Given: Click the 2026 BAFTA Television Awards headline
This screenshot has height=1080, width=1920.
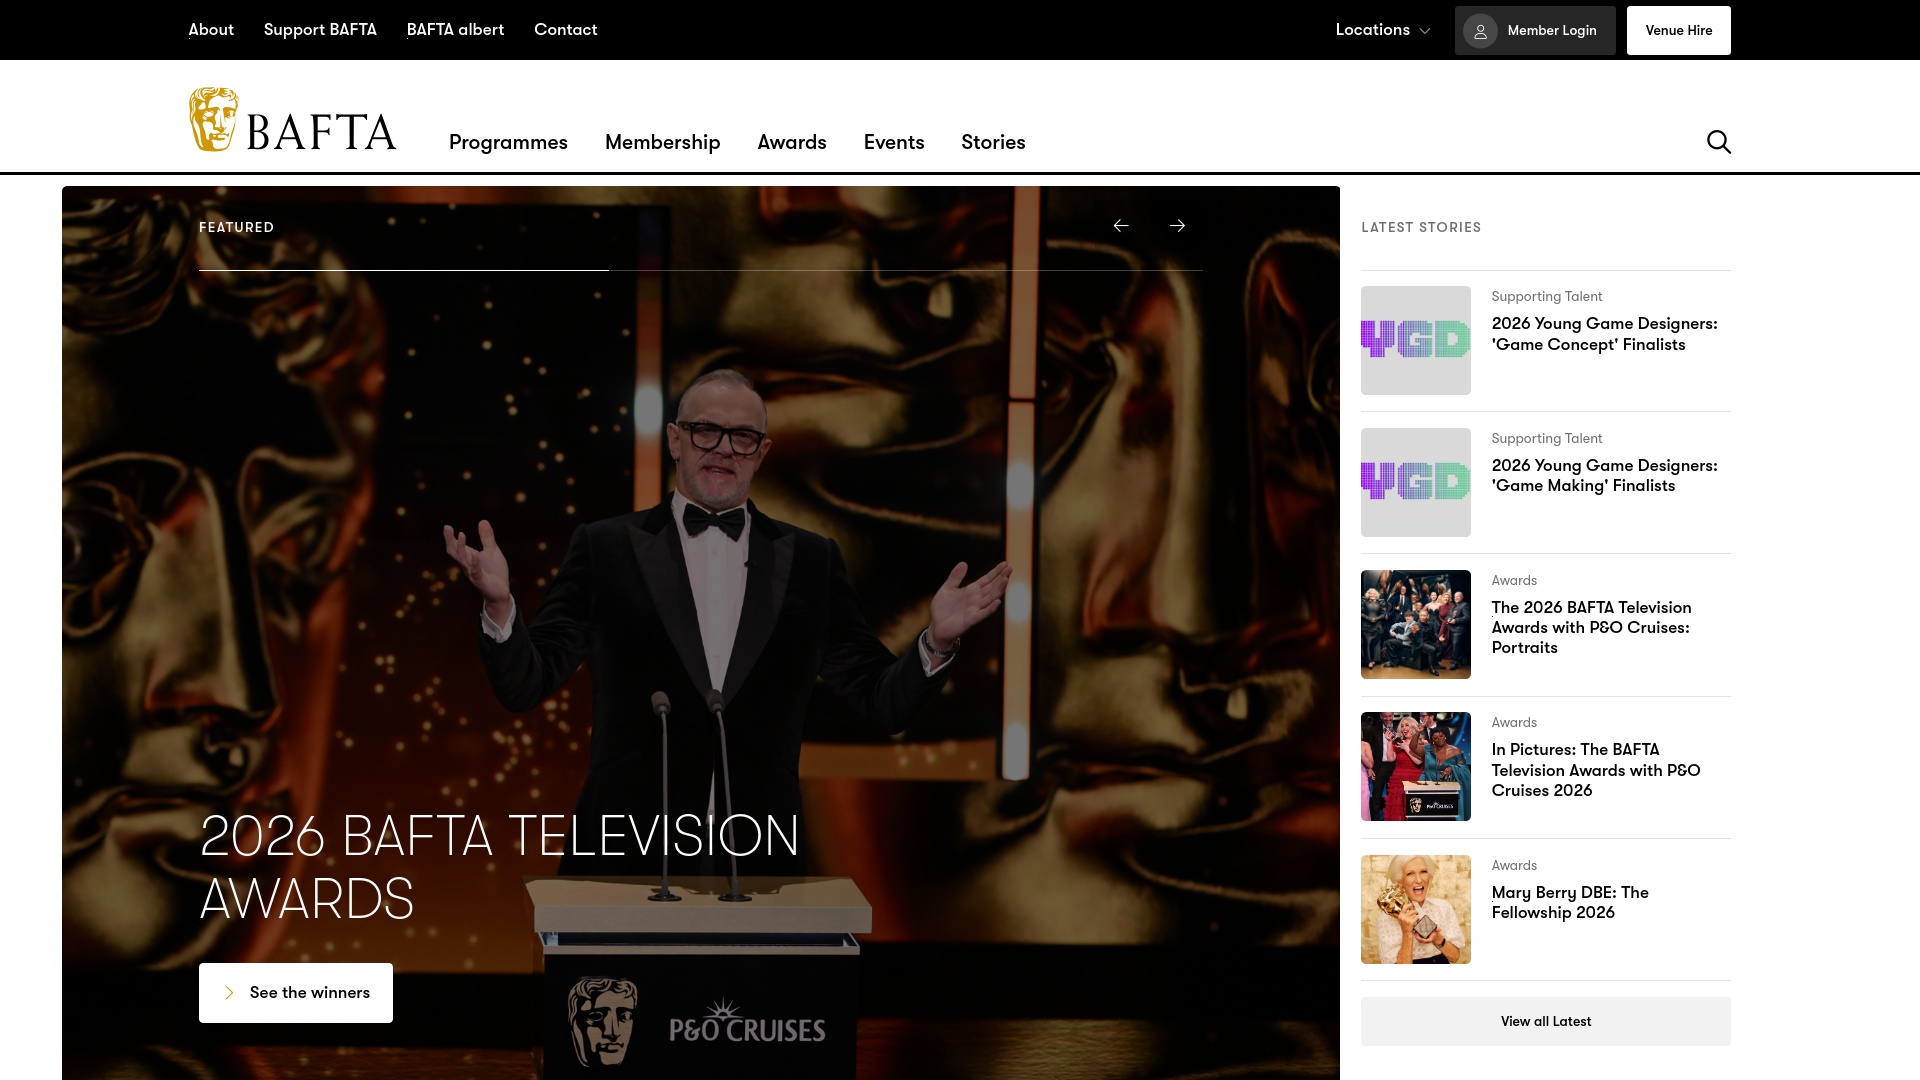Looking at the screenshot, I should (499, 867).
